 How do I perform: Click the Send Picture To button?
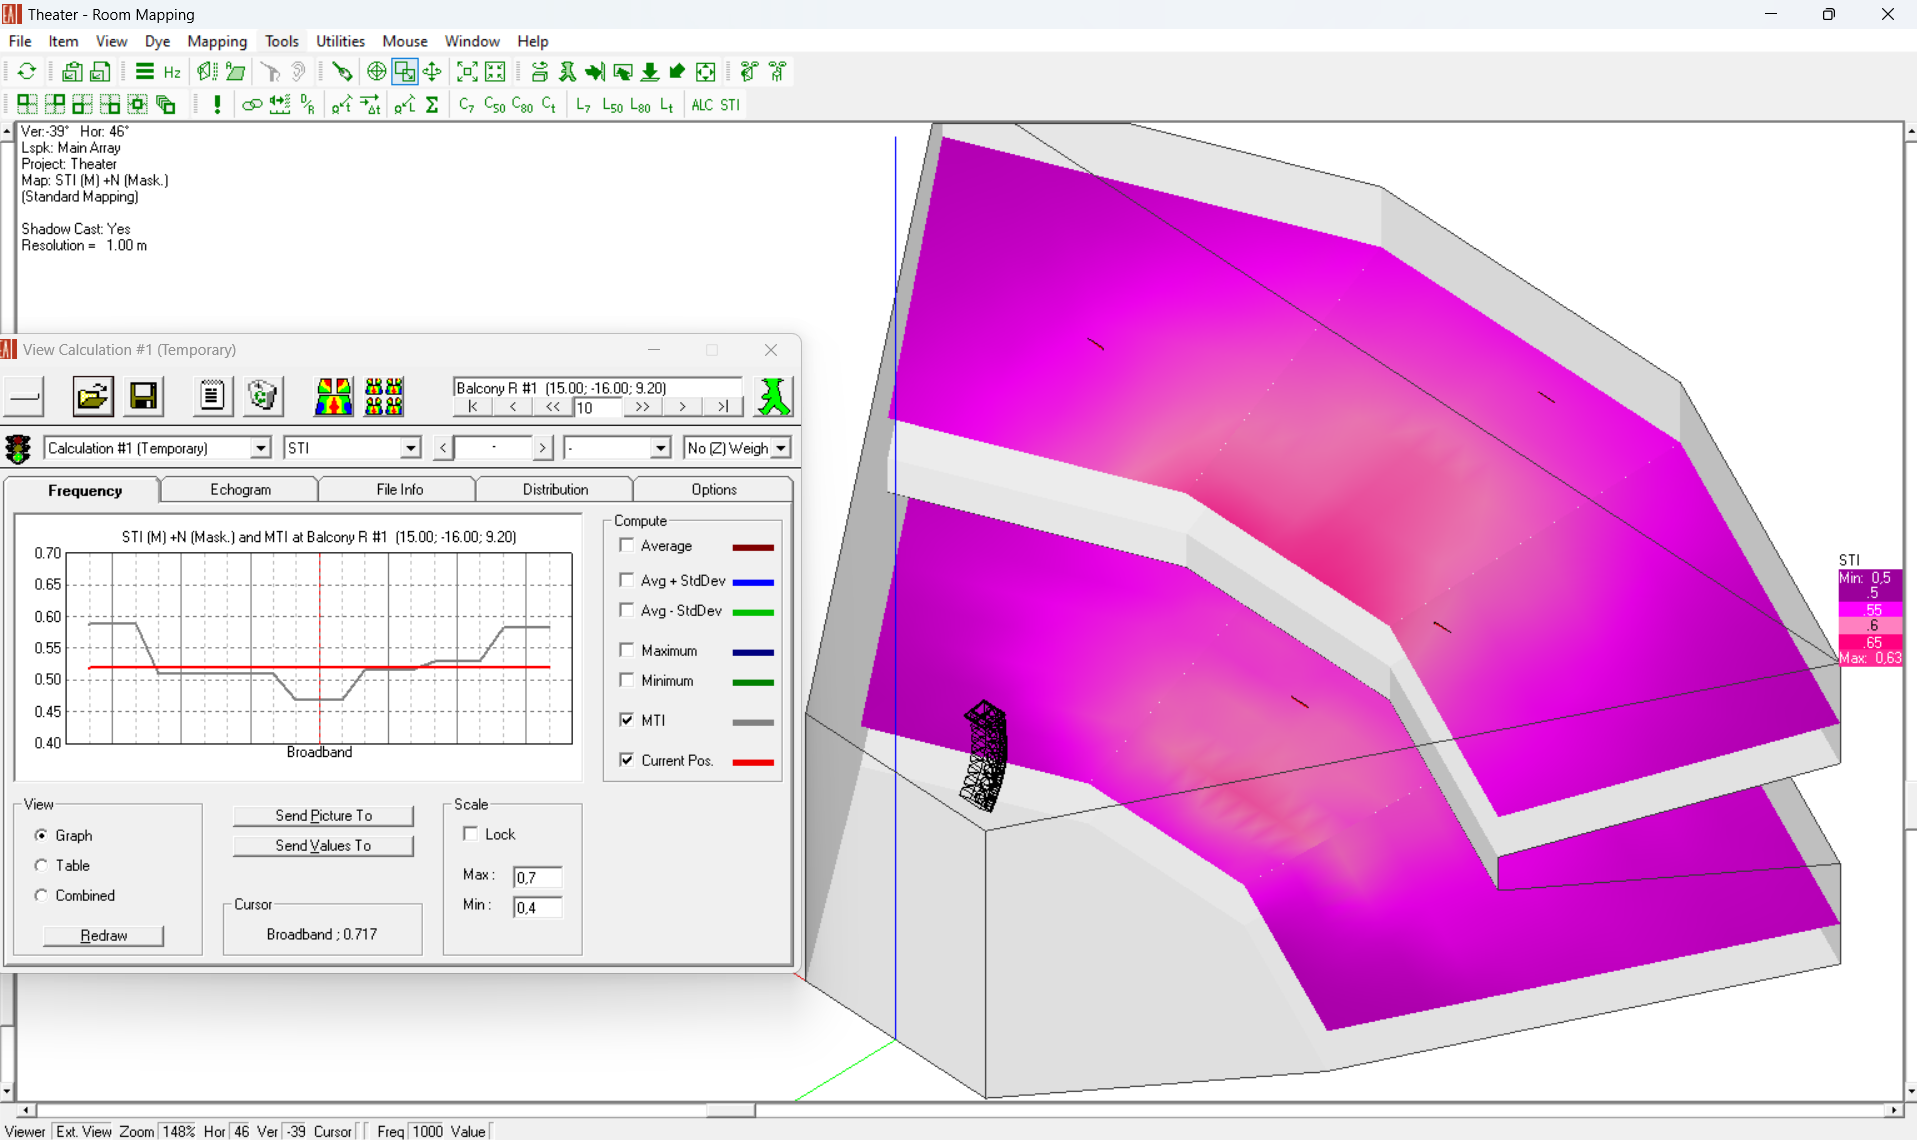(323, 815)
